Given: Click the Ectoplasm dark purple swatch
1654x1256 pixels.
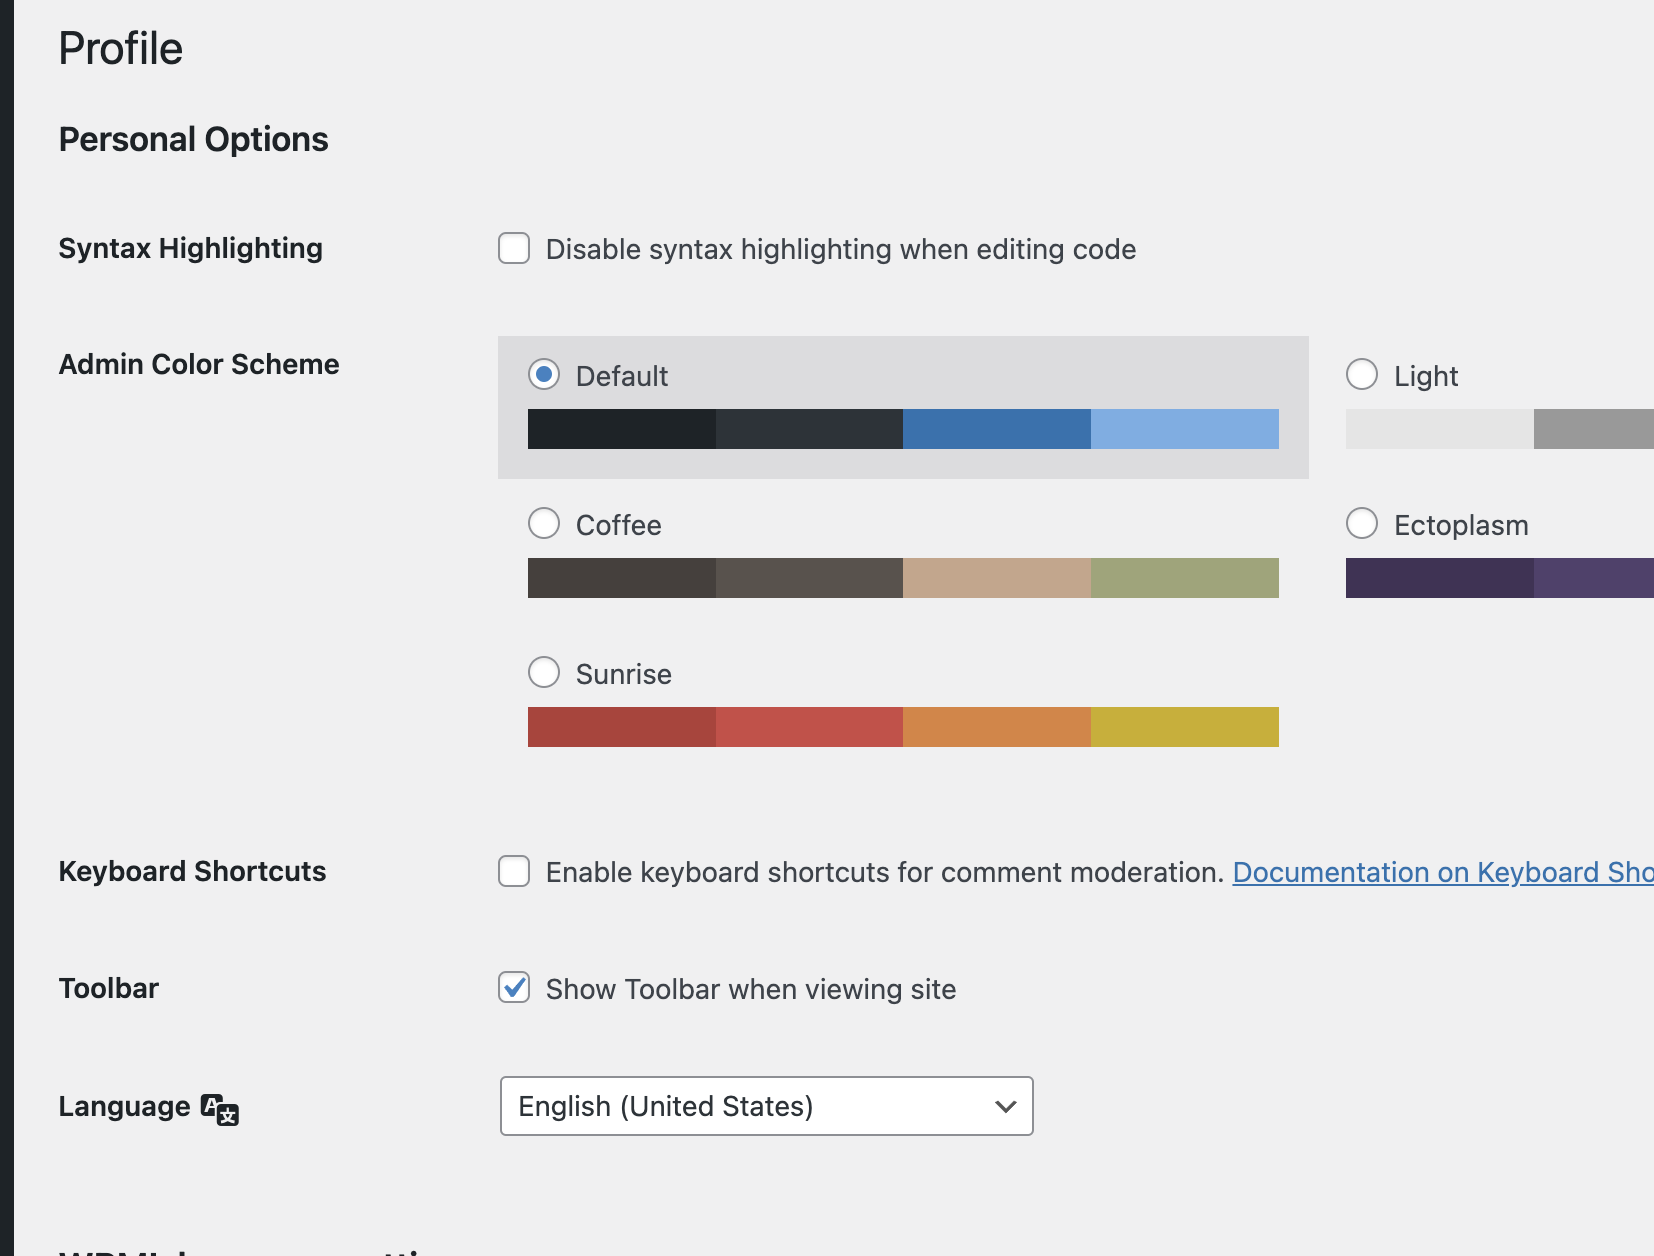Looking at the screenshot, I should point(1439,578).
